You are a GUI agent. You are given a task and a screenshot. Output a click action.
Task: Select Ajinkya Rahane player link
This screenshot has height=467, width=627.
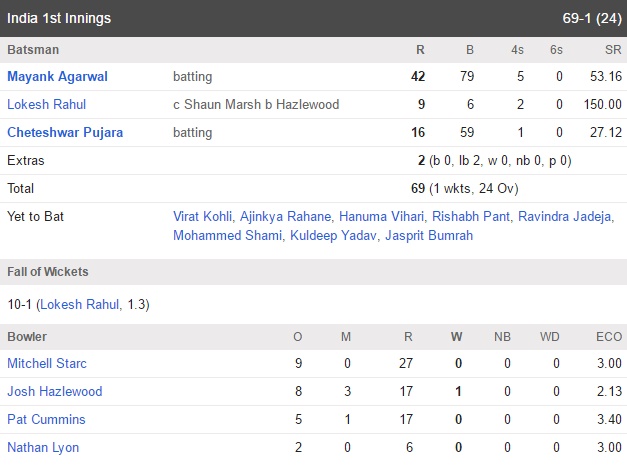(x=286, y=216)
